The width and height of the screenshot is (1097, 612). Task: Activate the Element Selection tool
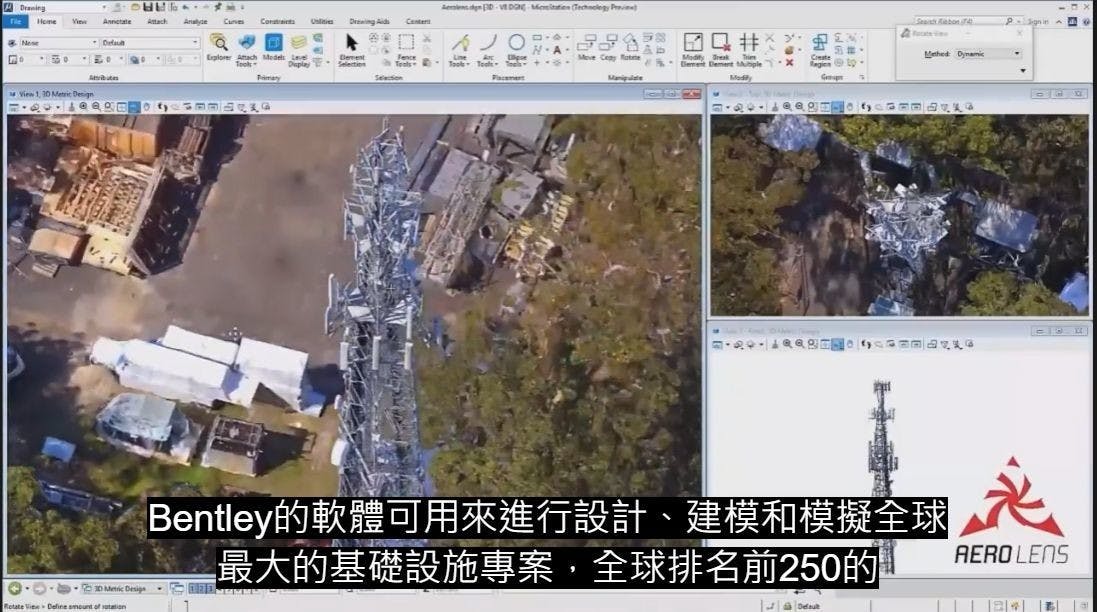tap(352, 50)
